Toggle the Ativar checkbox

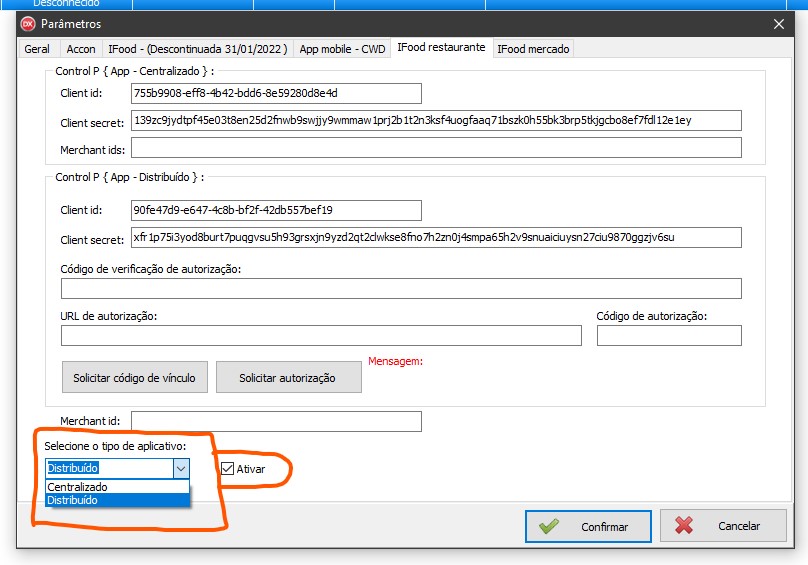pos(227,469)
